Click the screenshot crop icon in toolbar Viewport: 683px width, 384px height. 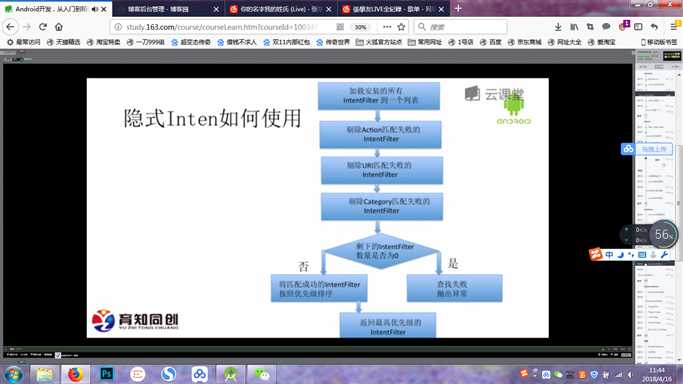(x=590, y=27)
